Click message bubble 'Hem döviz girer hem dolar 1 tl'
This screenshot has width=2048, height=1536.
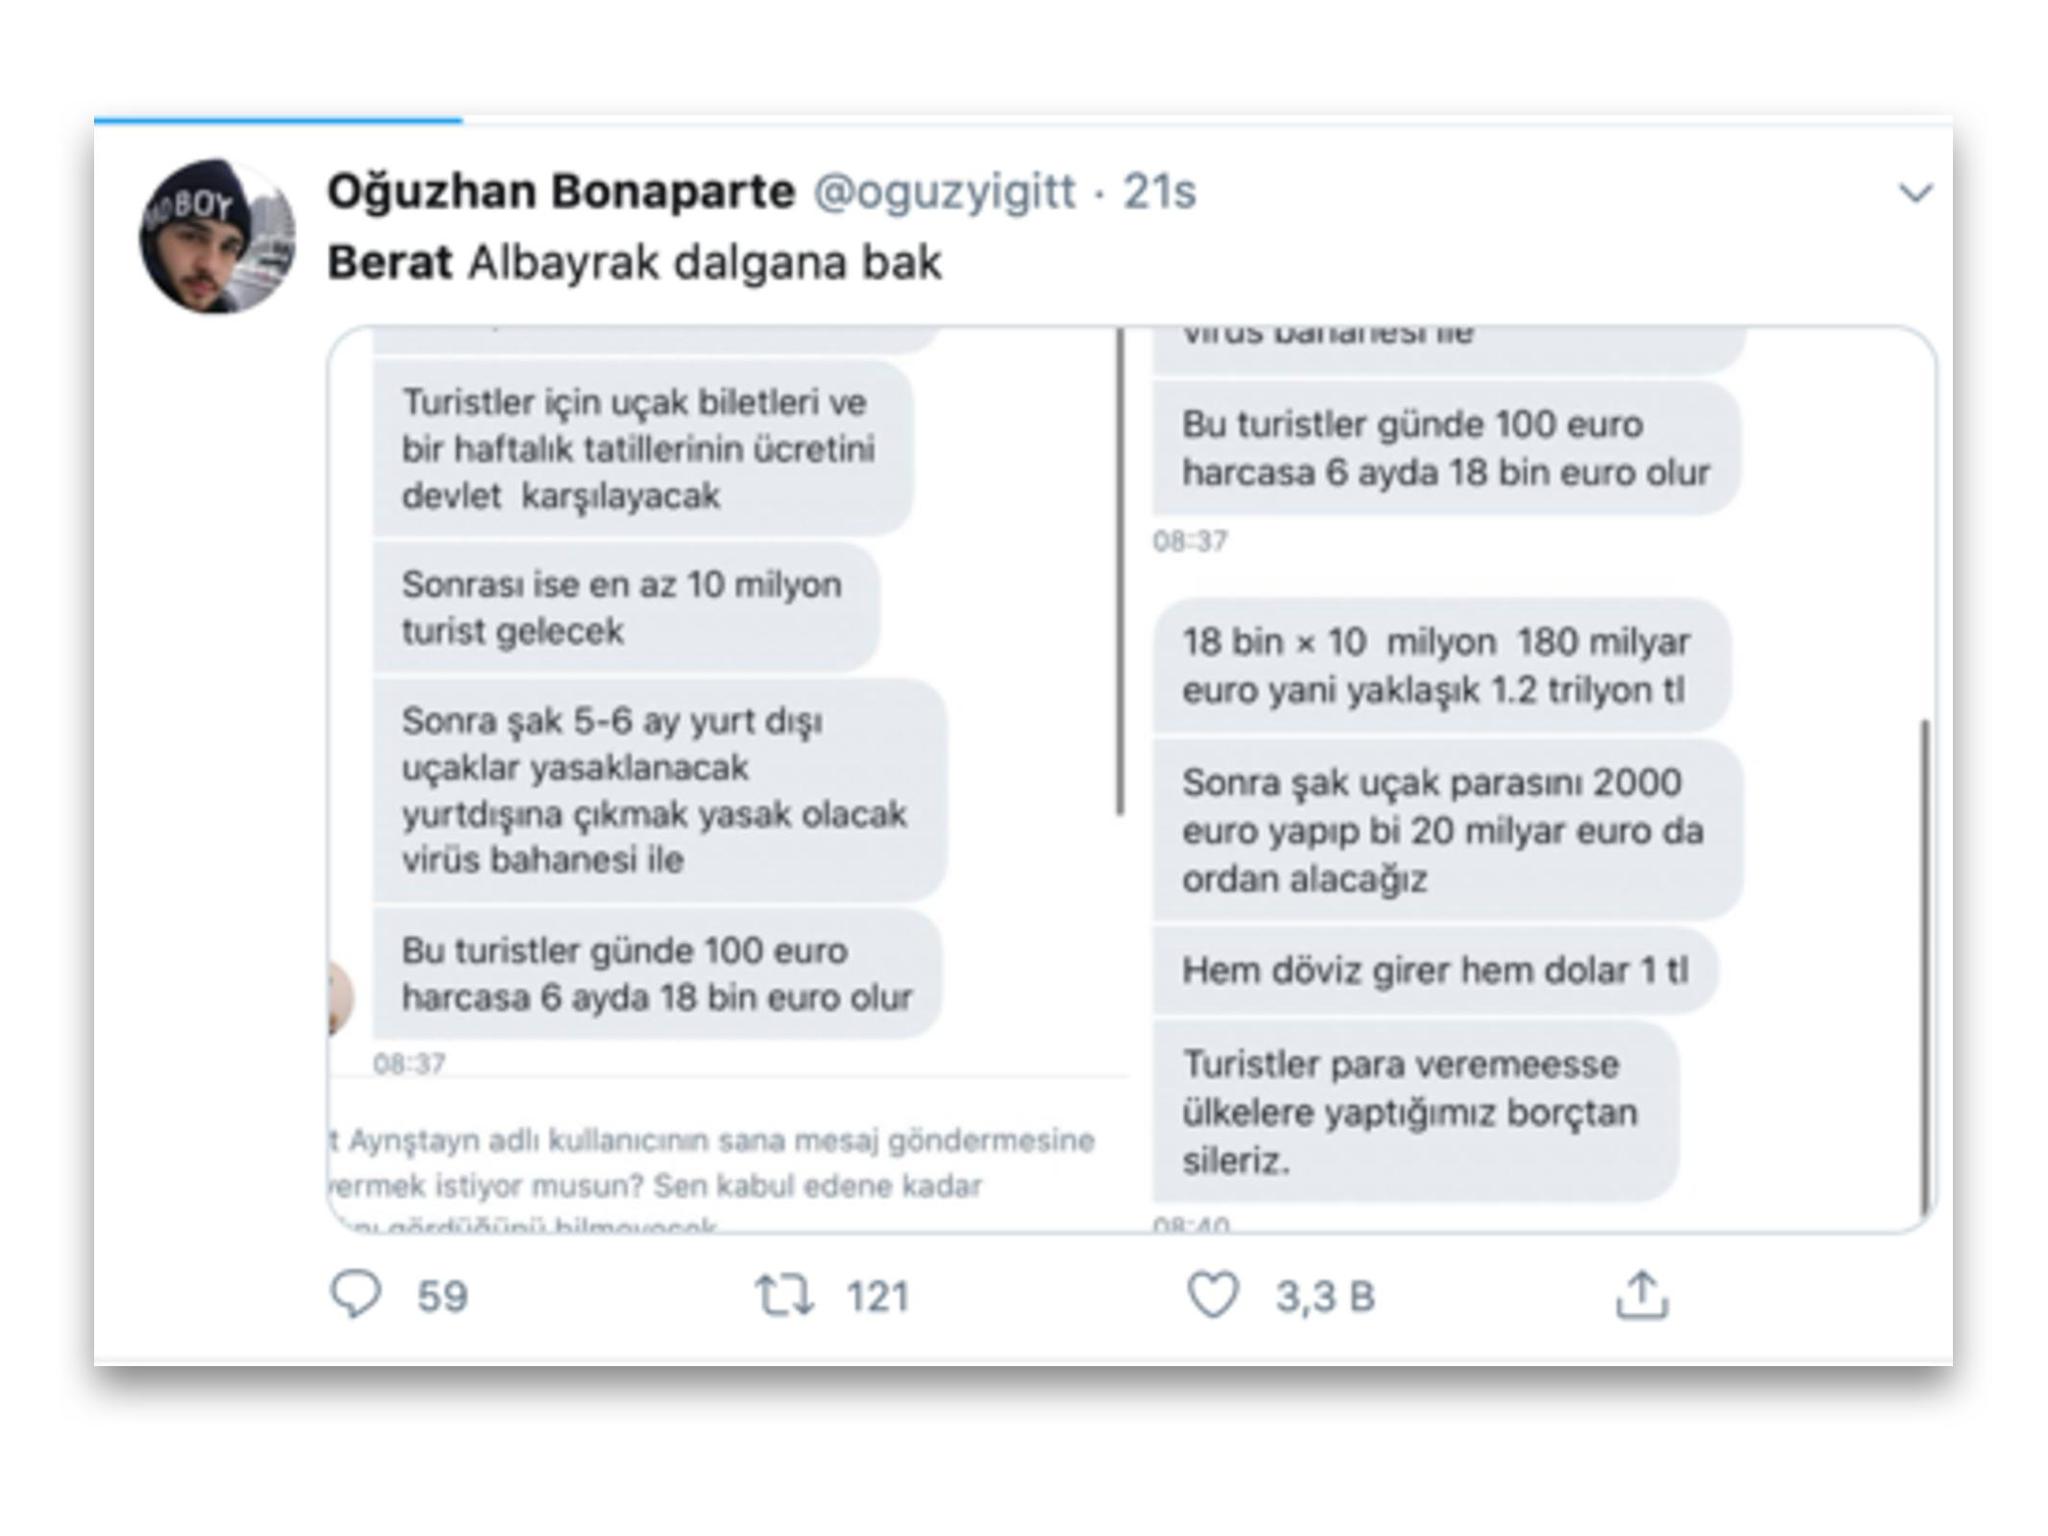pyautogui.click(x=1435, y=970)
